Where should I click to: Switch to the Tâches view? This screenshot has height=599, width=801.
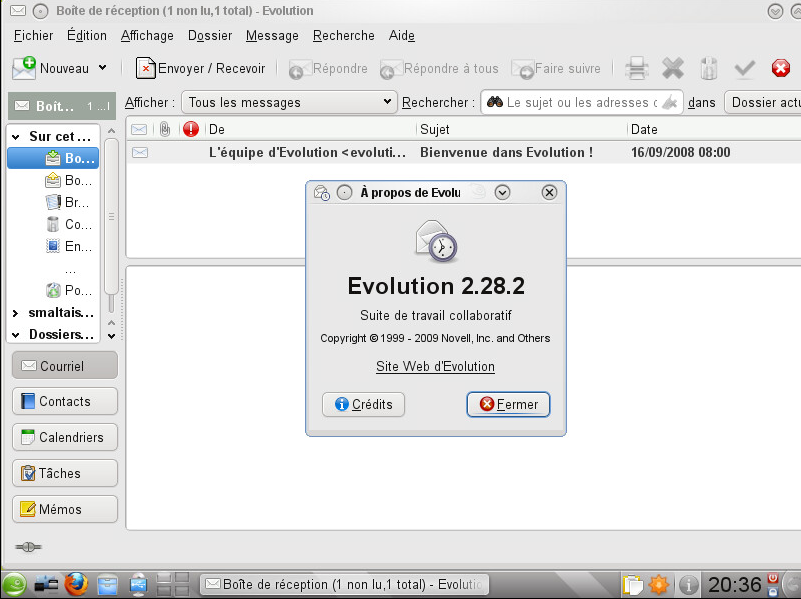64,473
